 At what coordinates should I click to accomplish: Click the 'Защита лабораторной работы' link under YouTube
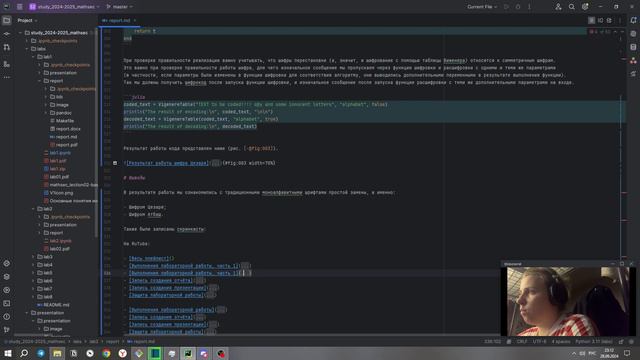point(166,295)
